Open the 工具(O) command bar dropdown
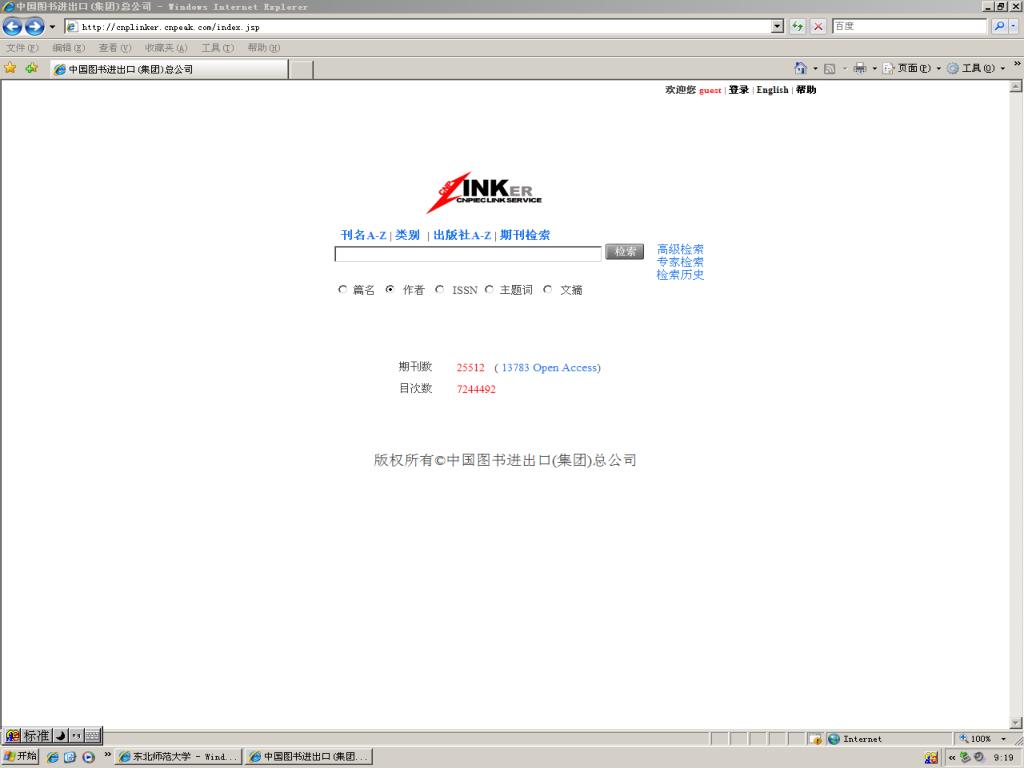Viewport: 1024px width, 768px height. [x=976, y=69]
